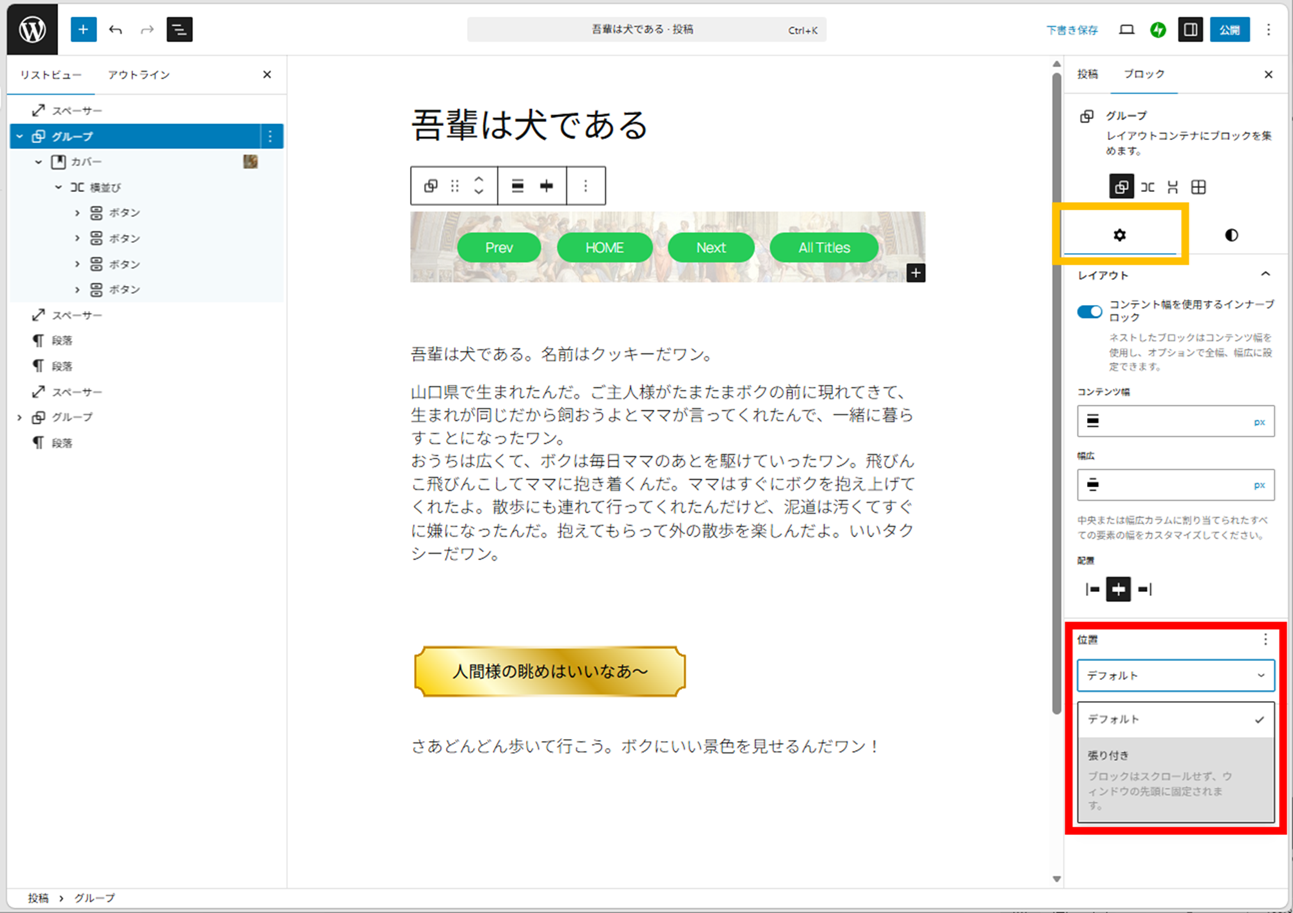The image size is (1293, 913).
Task: Click the WordPress logo icon
Action: click(x=32, y=30)
